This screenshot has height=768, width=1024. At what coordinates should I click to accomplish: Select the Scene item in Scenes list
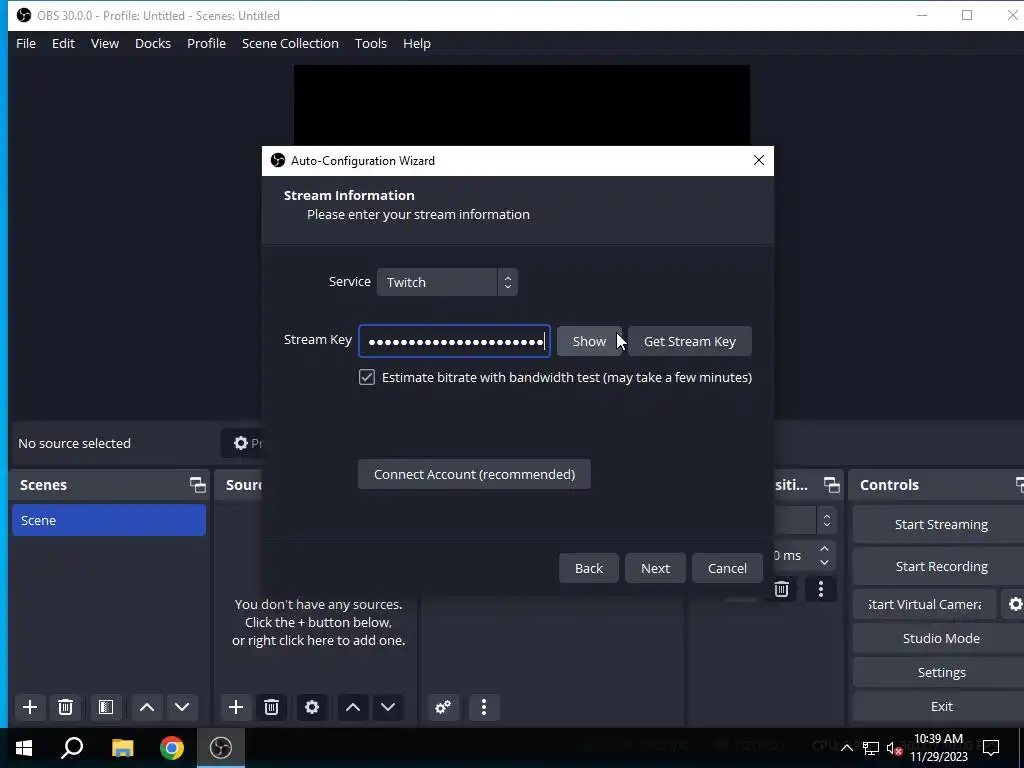[108, 520]
